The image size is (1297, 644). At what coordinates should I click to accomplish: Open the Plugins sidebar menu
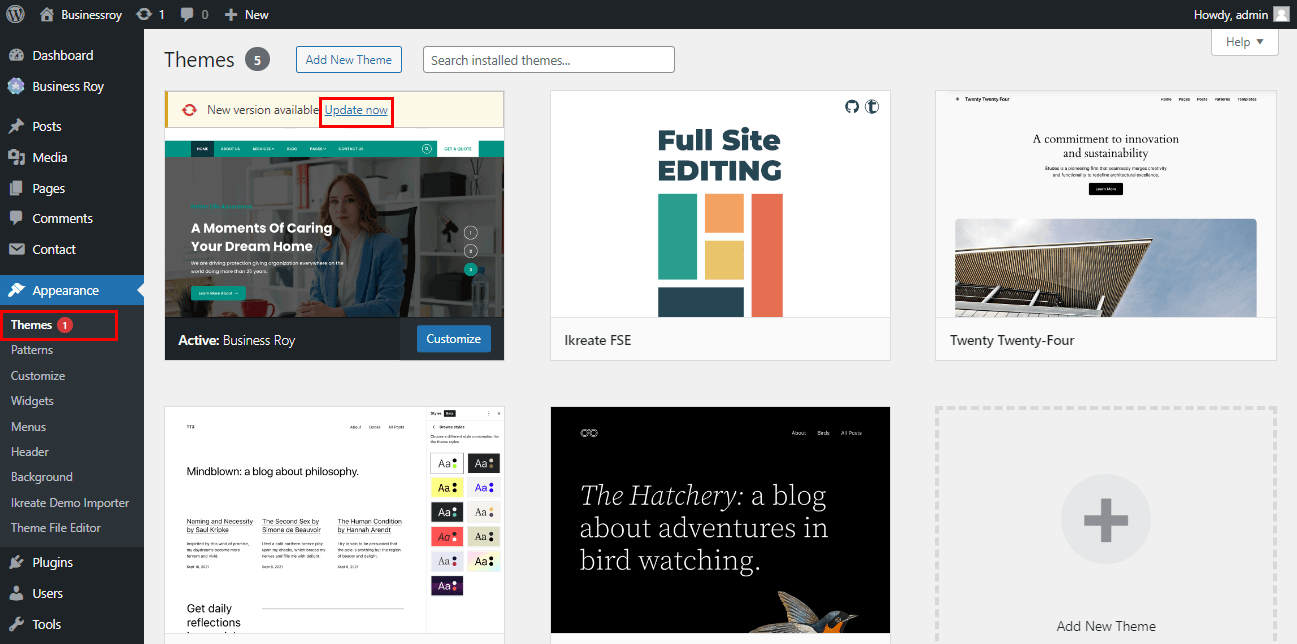52,563
